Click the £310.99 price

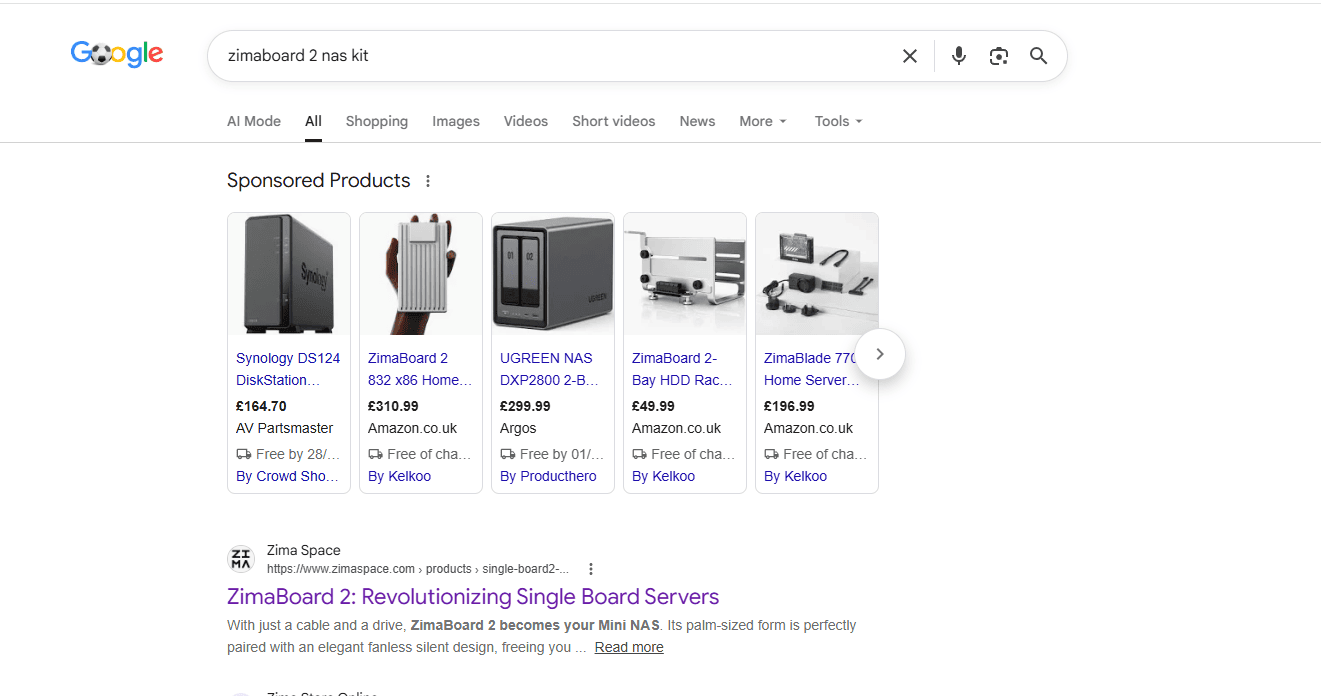click(x=393, y=406)
